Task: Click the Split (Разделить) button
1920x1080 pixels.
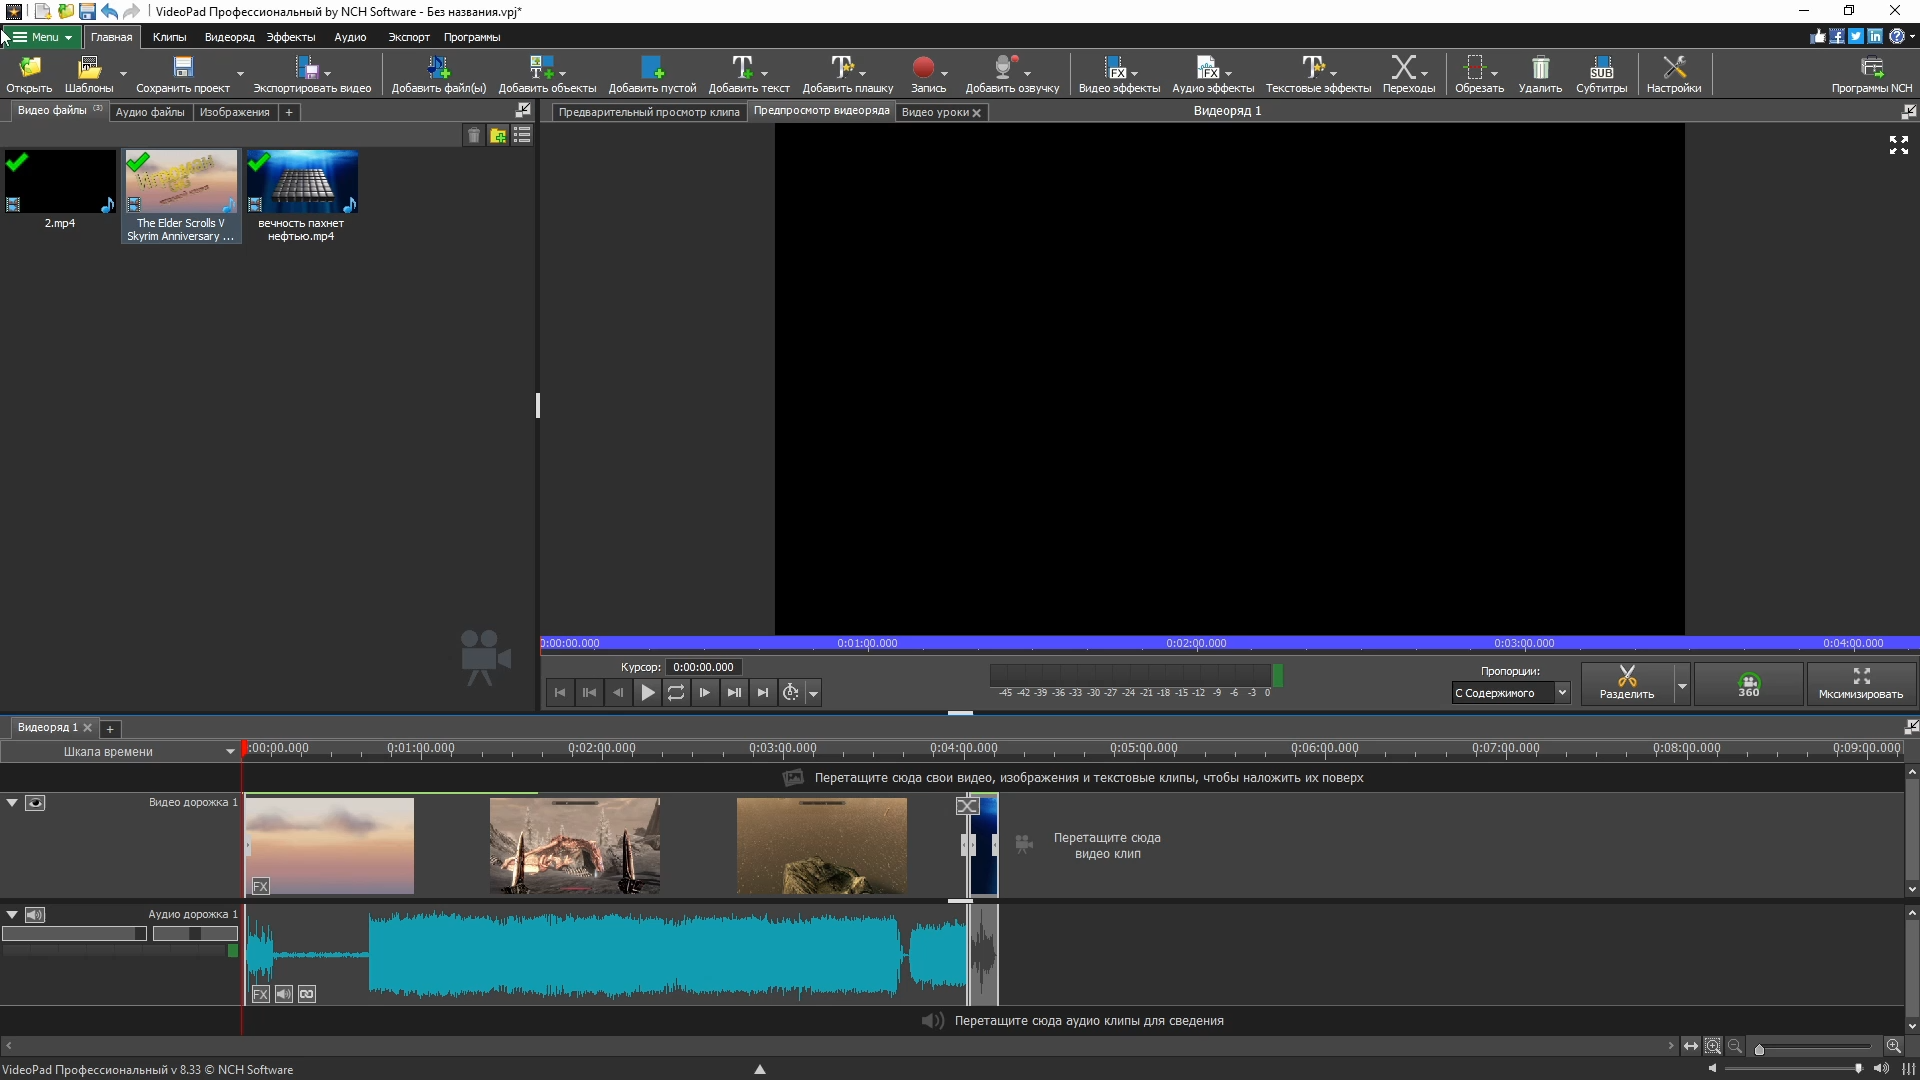Action: [x=1627, y=684]
